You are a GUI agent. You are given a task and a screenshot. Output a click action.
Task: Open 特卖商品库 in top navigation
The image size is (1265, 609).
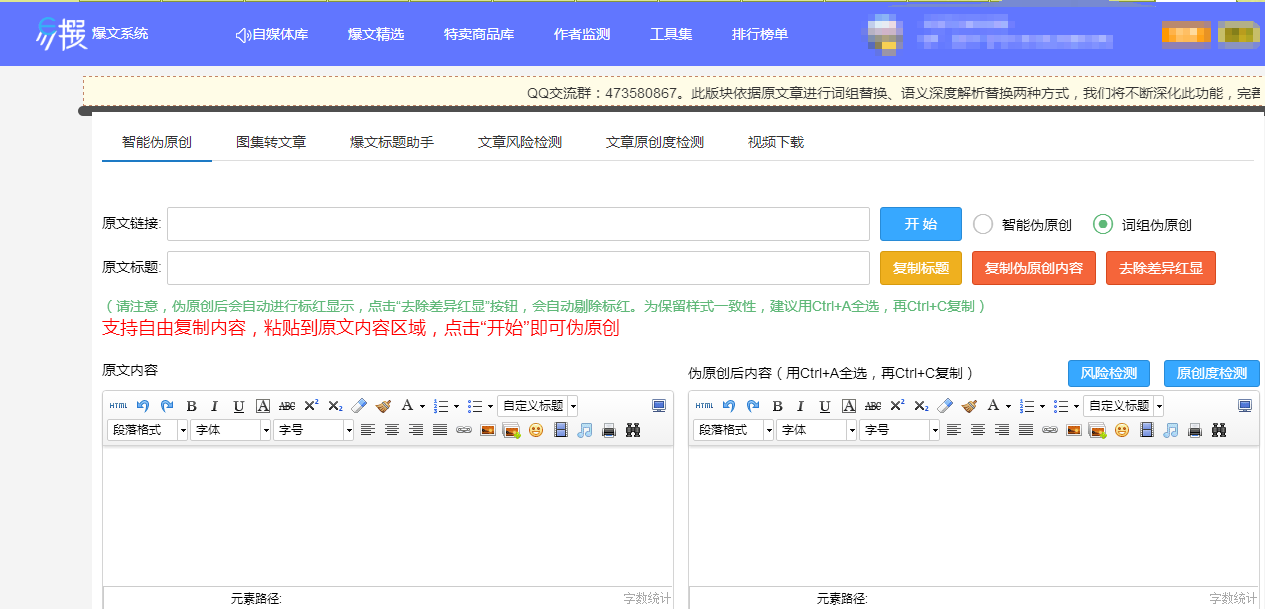(479, 34)
